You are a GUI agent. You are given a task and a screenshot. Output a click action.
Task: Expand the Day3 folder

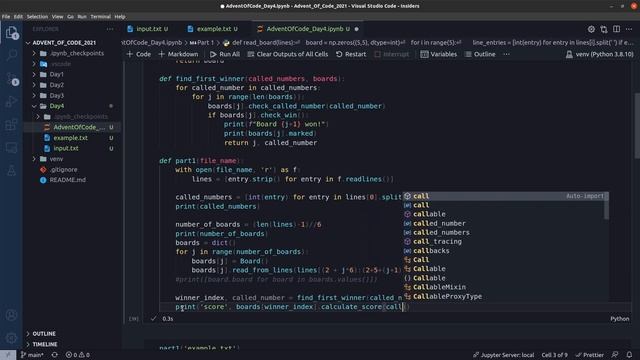click(56, 96)
